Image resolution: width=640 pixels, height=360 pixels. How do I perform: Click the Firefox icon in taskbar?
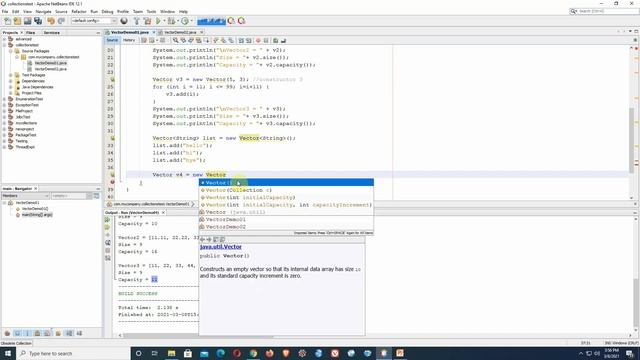[269, 353]
